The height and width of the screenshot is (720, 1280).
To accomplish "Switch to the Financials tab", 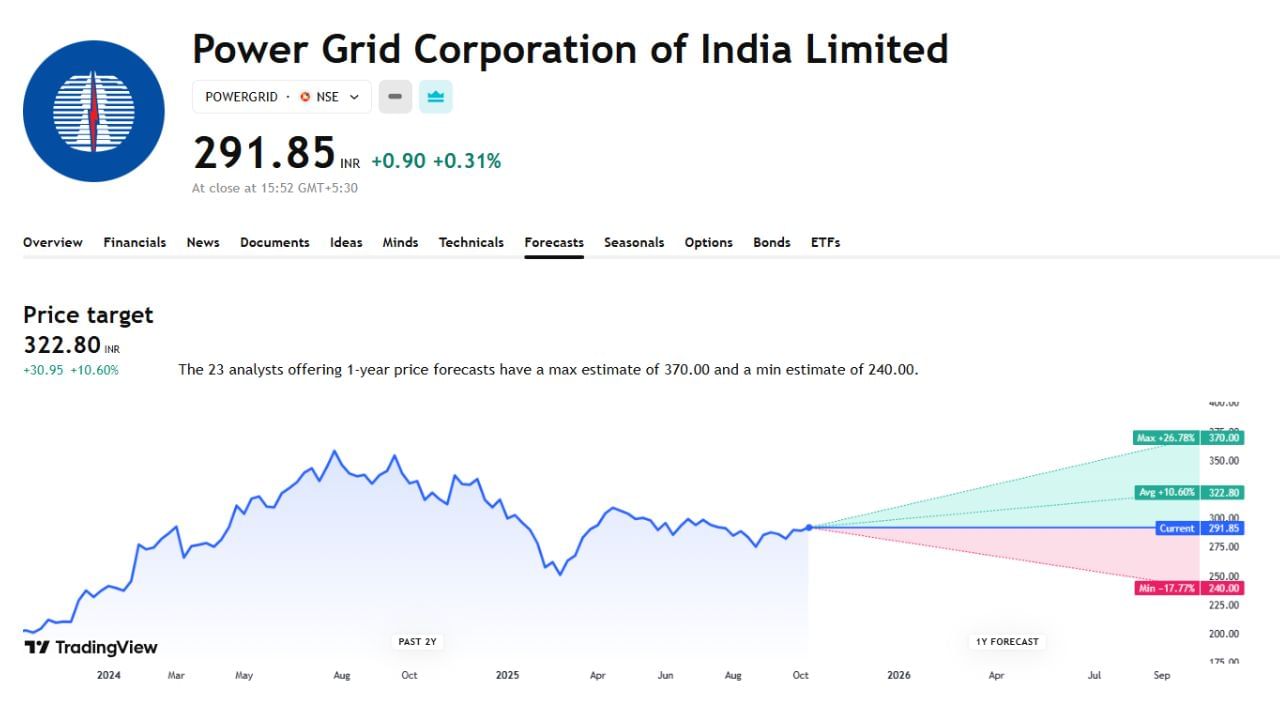I will click(x=134, y=242).
